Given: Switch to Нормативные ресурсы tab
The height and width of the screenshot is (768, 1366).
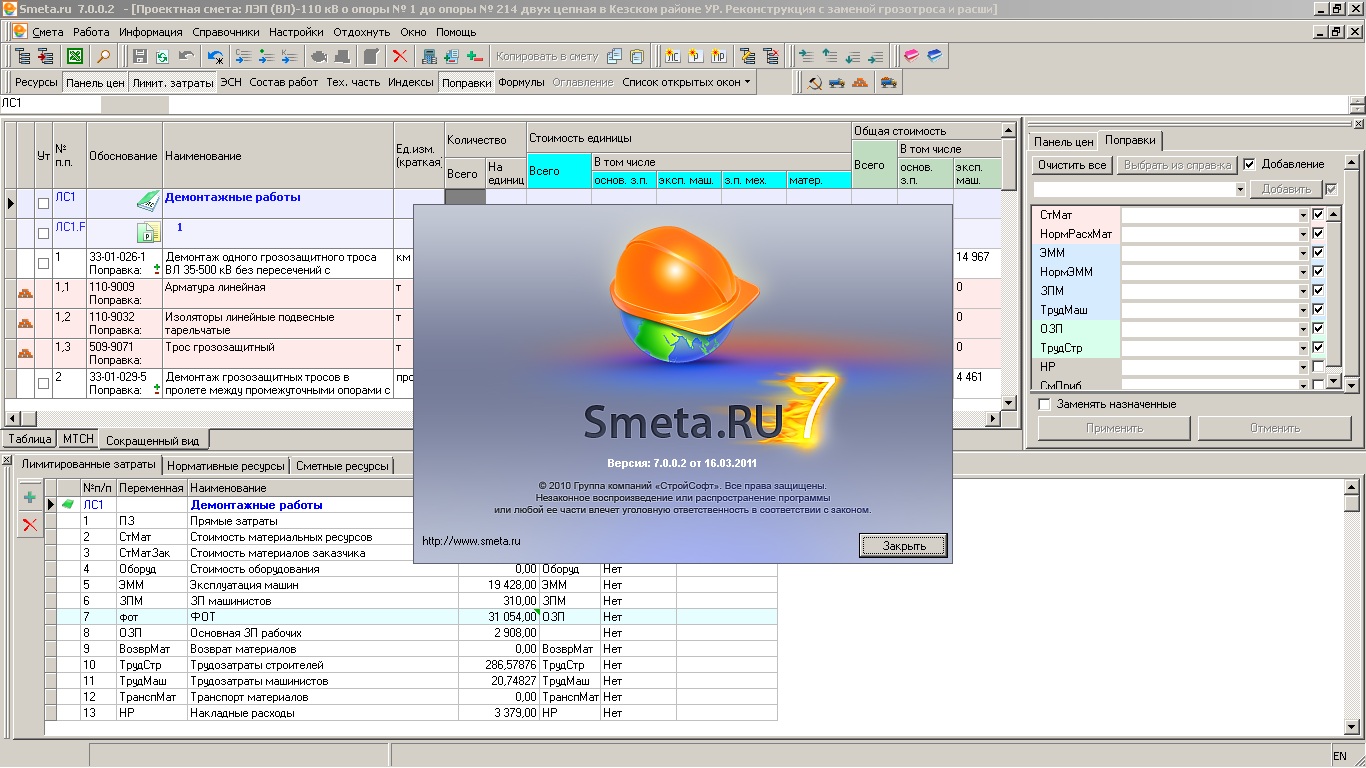Looking at the screenshot, I should pos(226,465).
